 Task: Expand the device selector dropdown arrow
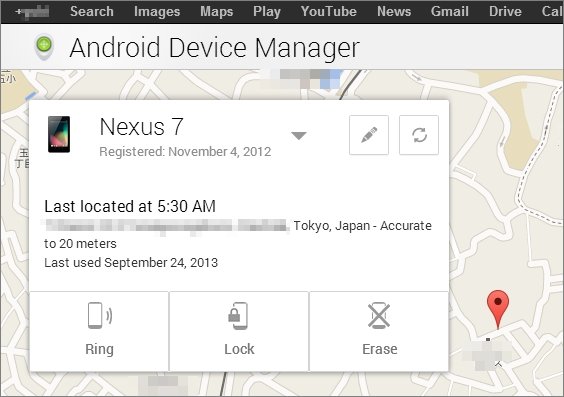pos(299,136)
